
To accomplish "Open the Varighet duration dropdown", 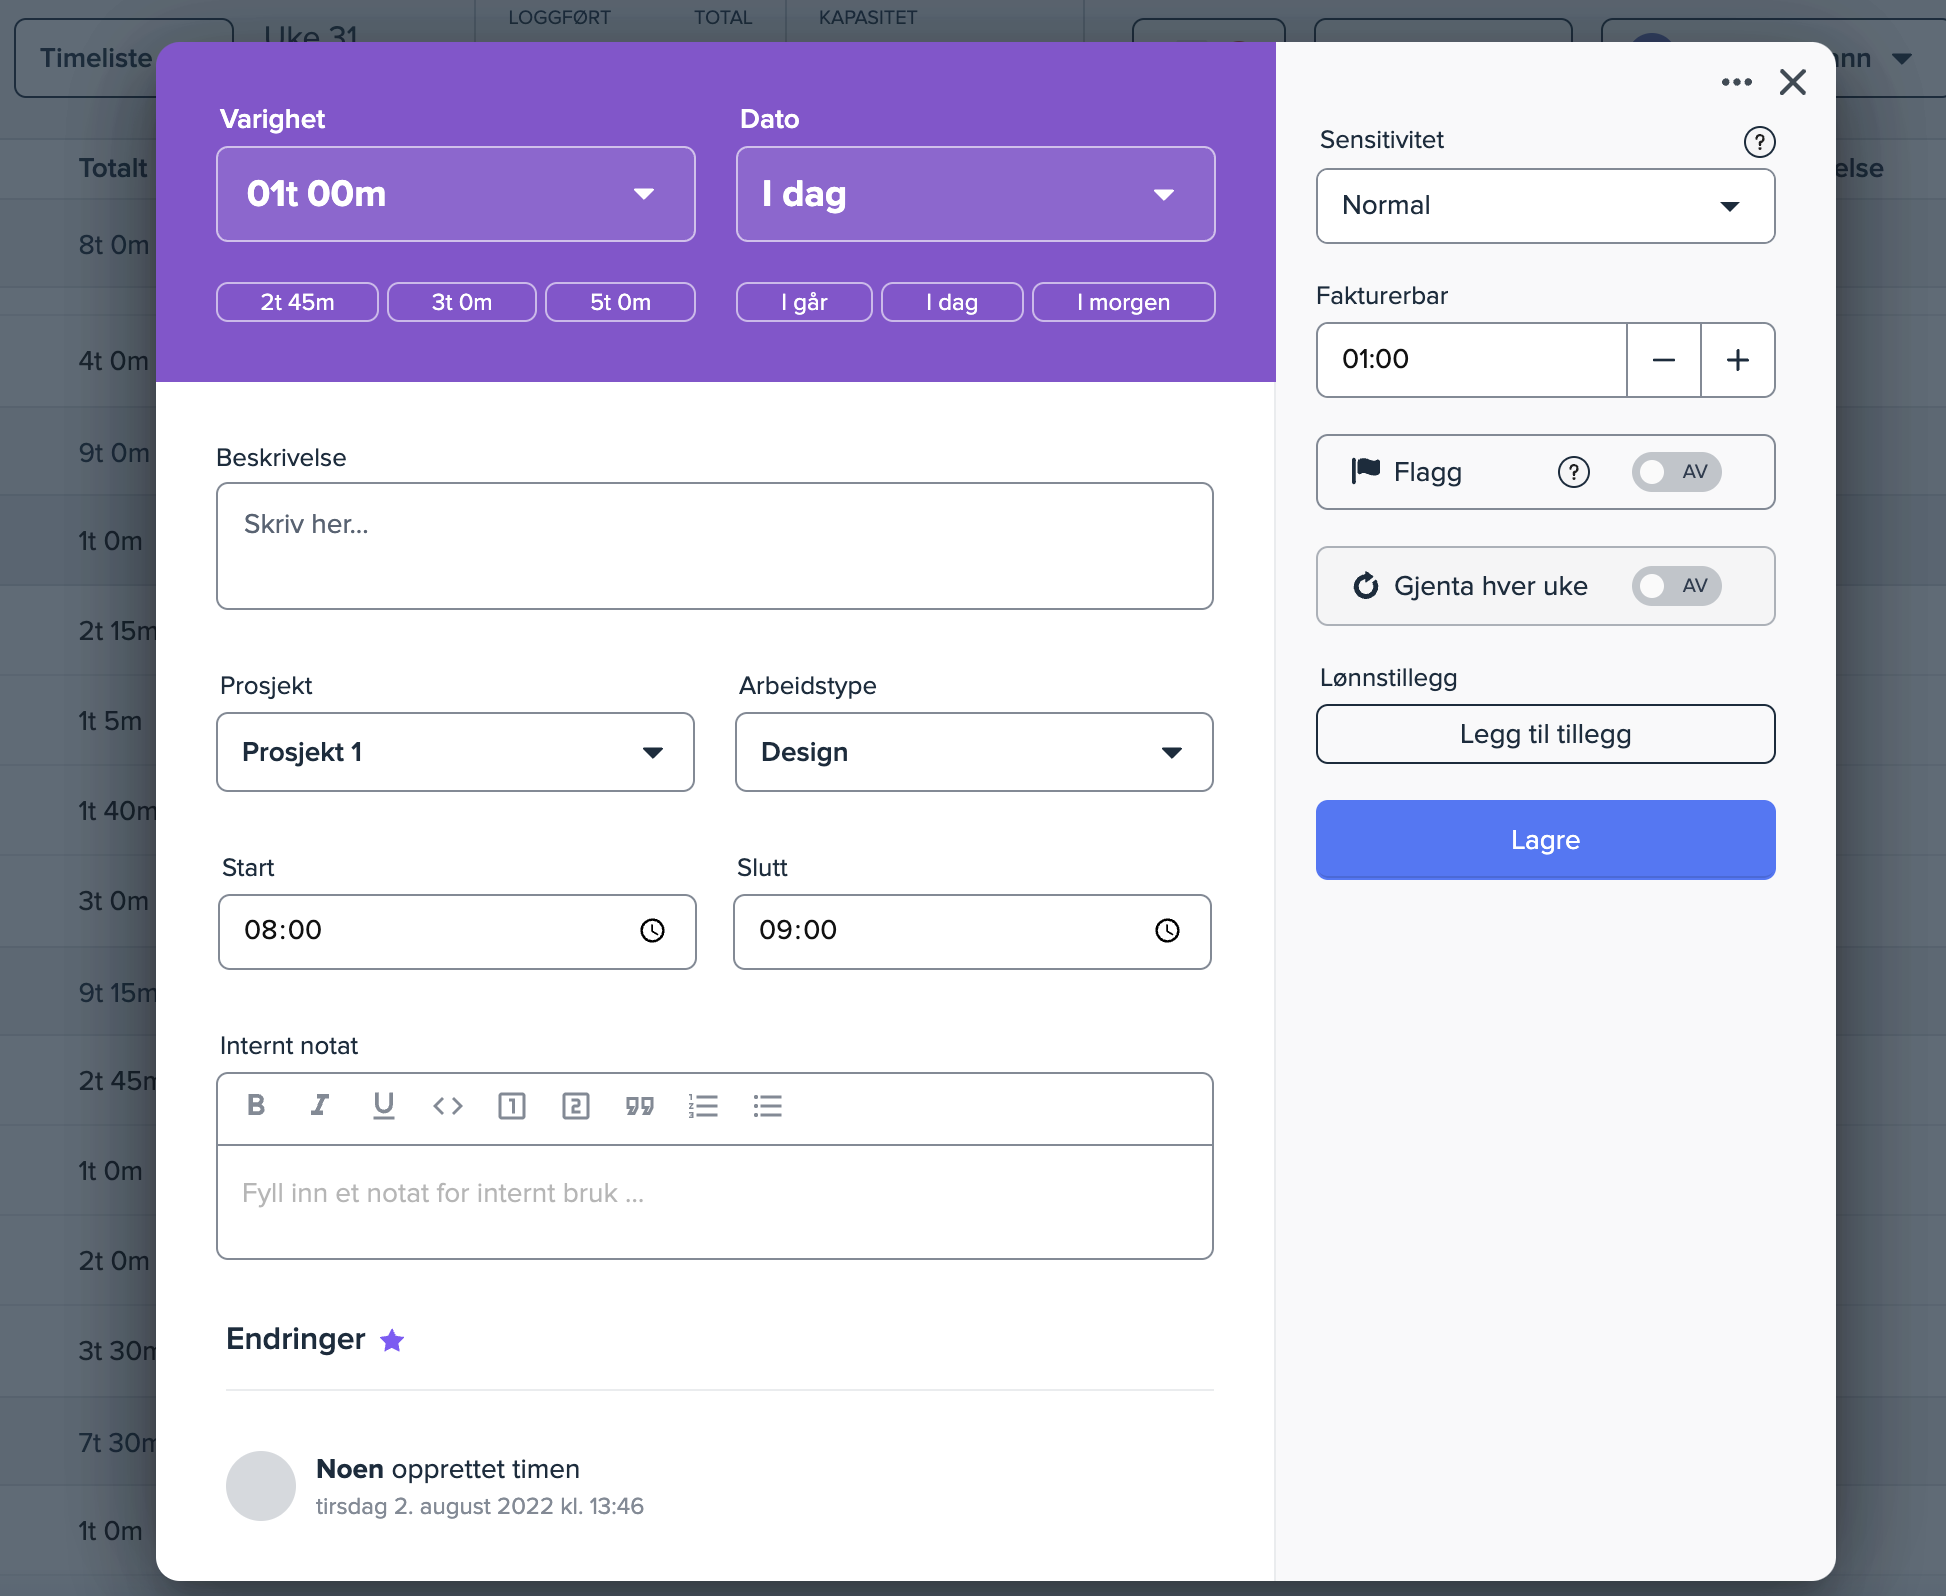I will (456, 194).
